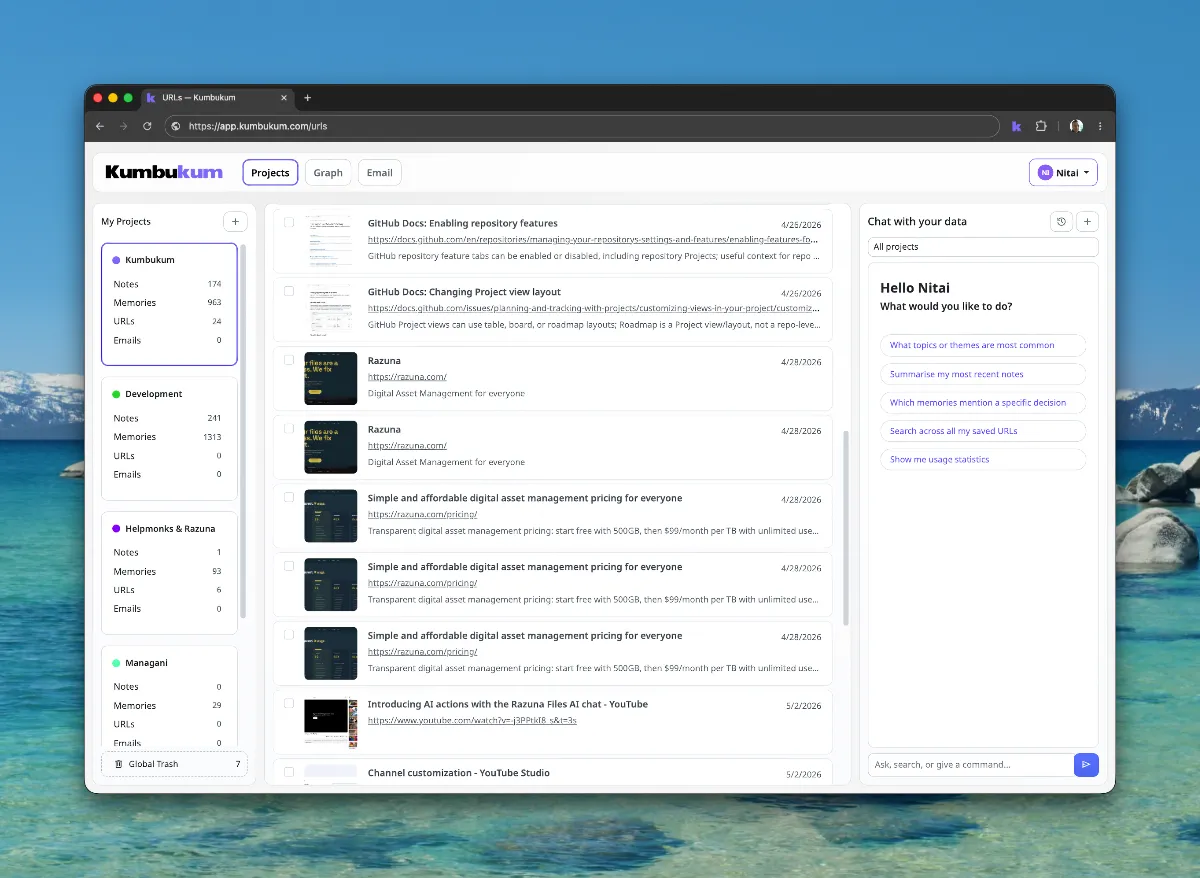The width and height of the screenshot is (1200, 878).
Task: Click the purple dot next to Kumbukum project
Action: point(116,260)
